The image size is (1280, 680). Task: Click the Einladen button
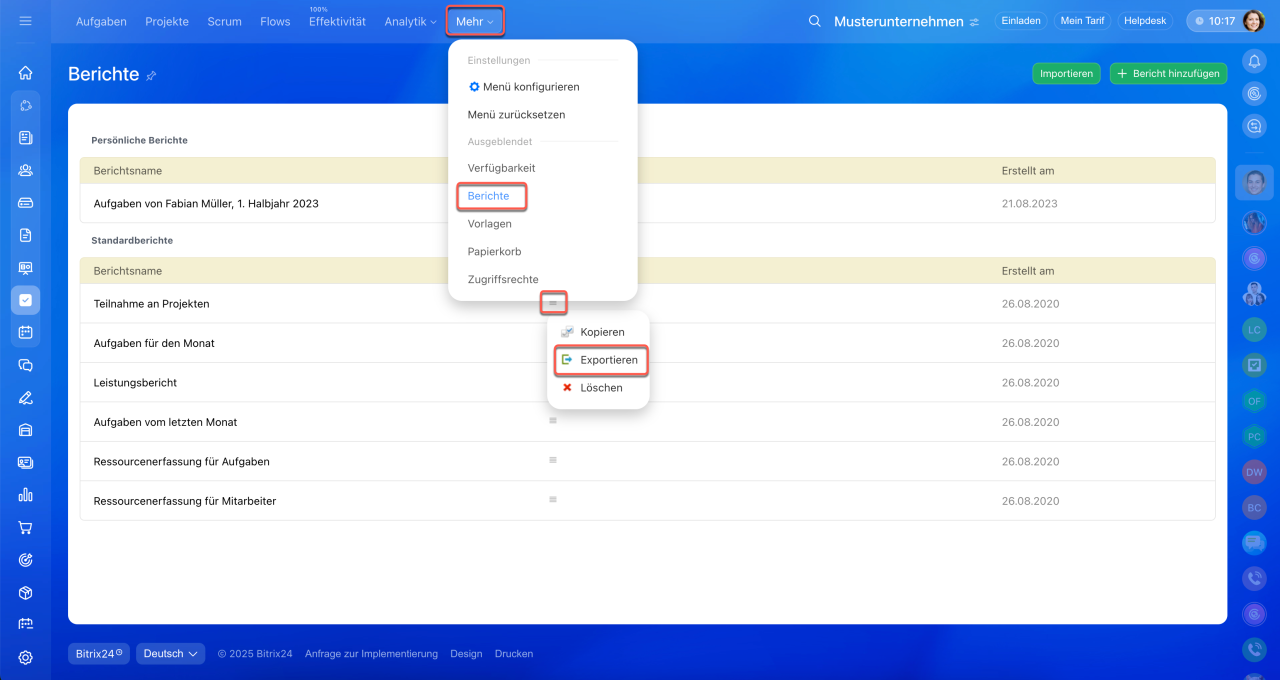[1020, 21]
